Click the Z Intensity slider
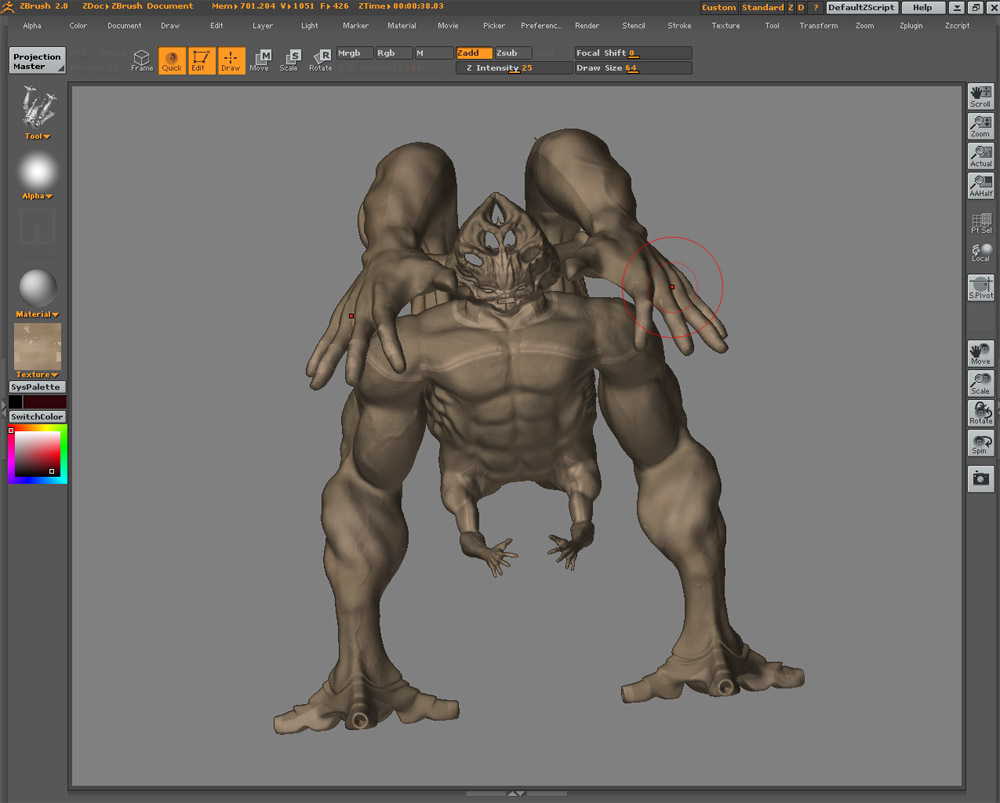1000x803 pixels. [514, 68]
